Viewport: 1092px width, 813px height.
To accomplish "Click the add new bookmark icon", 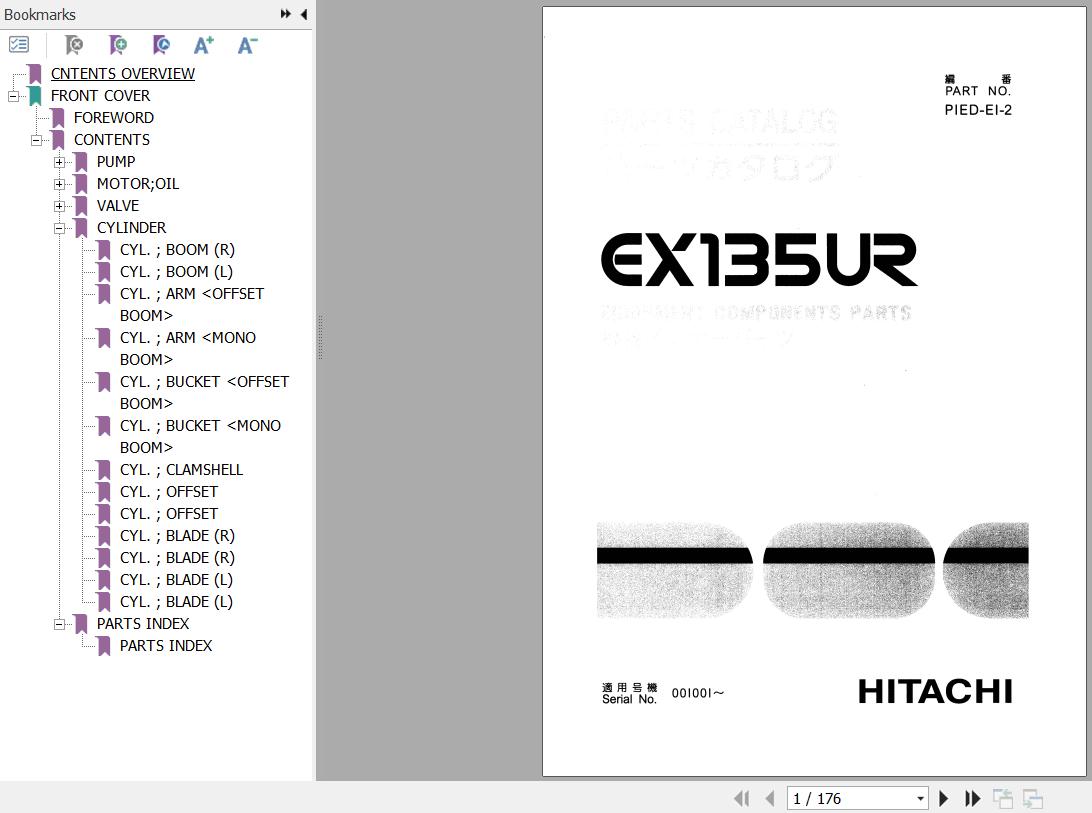I will [118, 45].
